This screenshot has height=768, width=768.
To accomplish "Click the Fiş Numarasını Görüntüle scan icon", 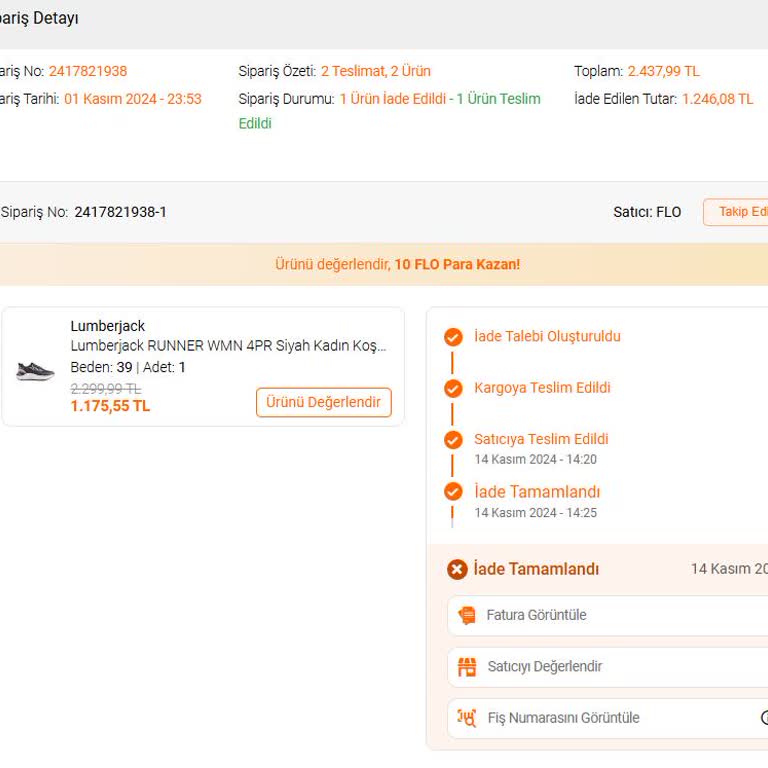I will 467,718.
